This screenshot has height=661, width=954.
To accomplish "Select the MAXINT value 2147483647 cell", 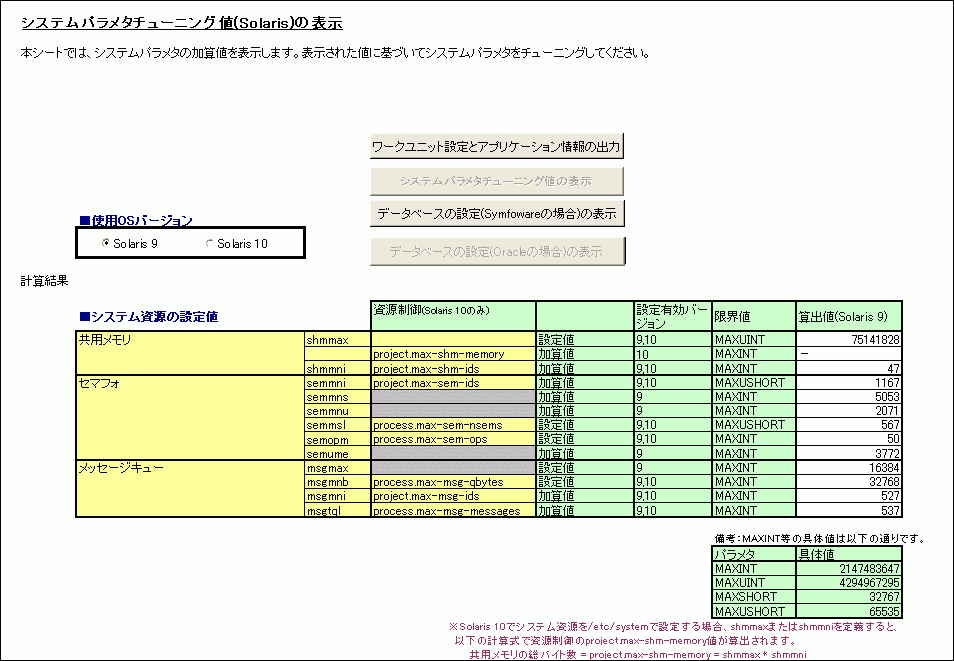I will pos(849,569).
